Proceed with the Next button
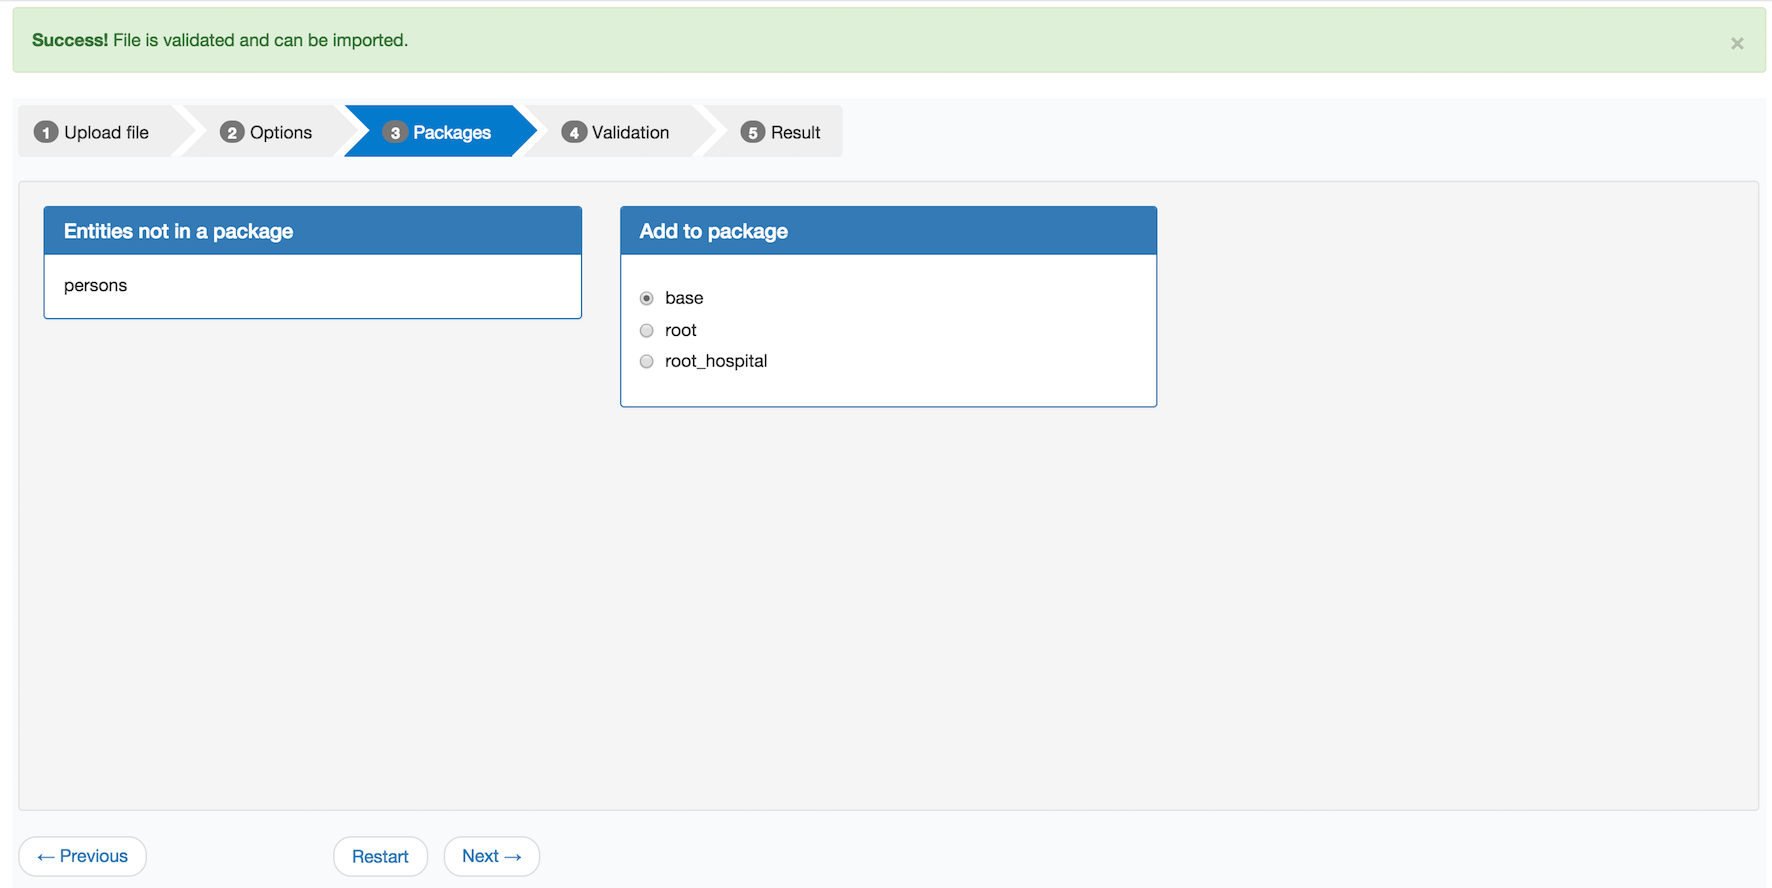This screenshot has height=888, width=1772. click(492, 856)
